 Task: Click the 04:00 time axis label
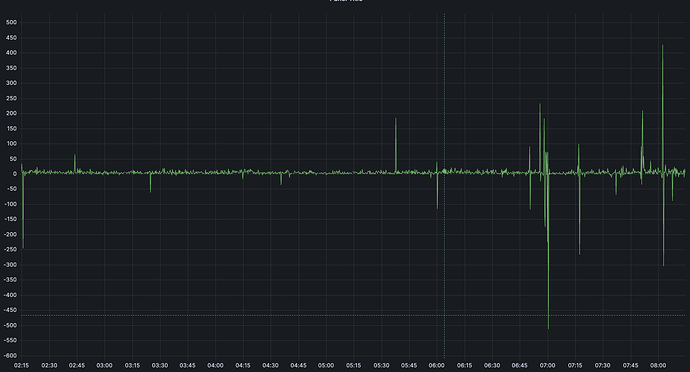[215, 365]
